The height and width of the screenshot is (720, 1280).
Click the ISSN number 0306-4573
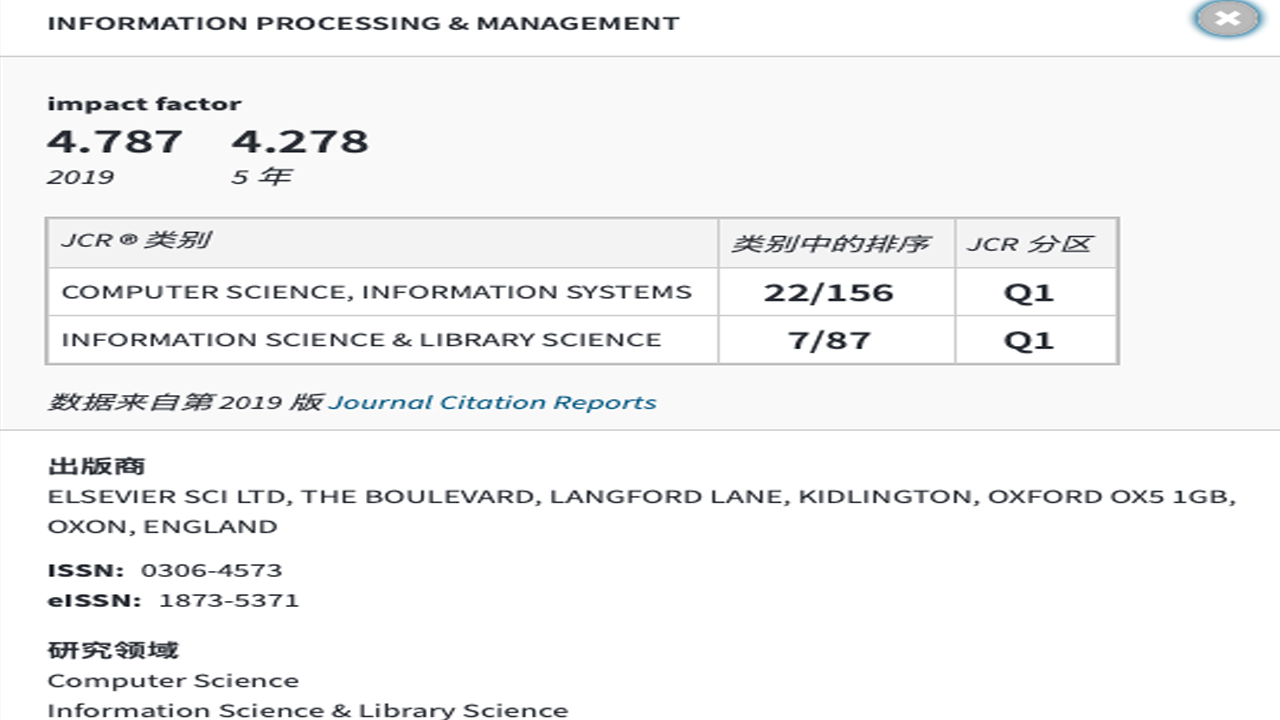pyautogui.click(x=211, y=570)
